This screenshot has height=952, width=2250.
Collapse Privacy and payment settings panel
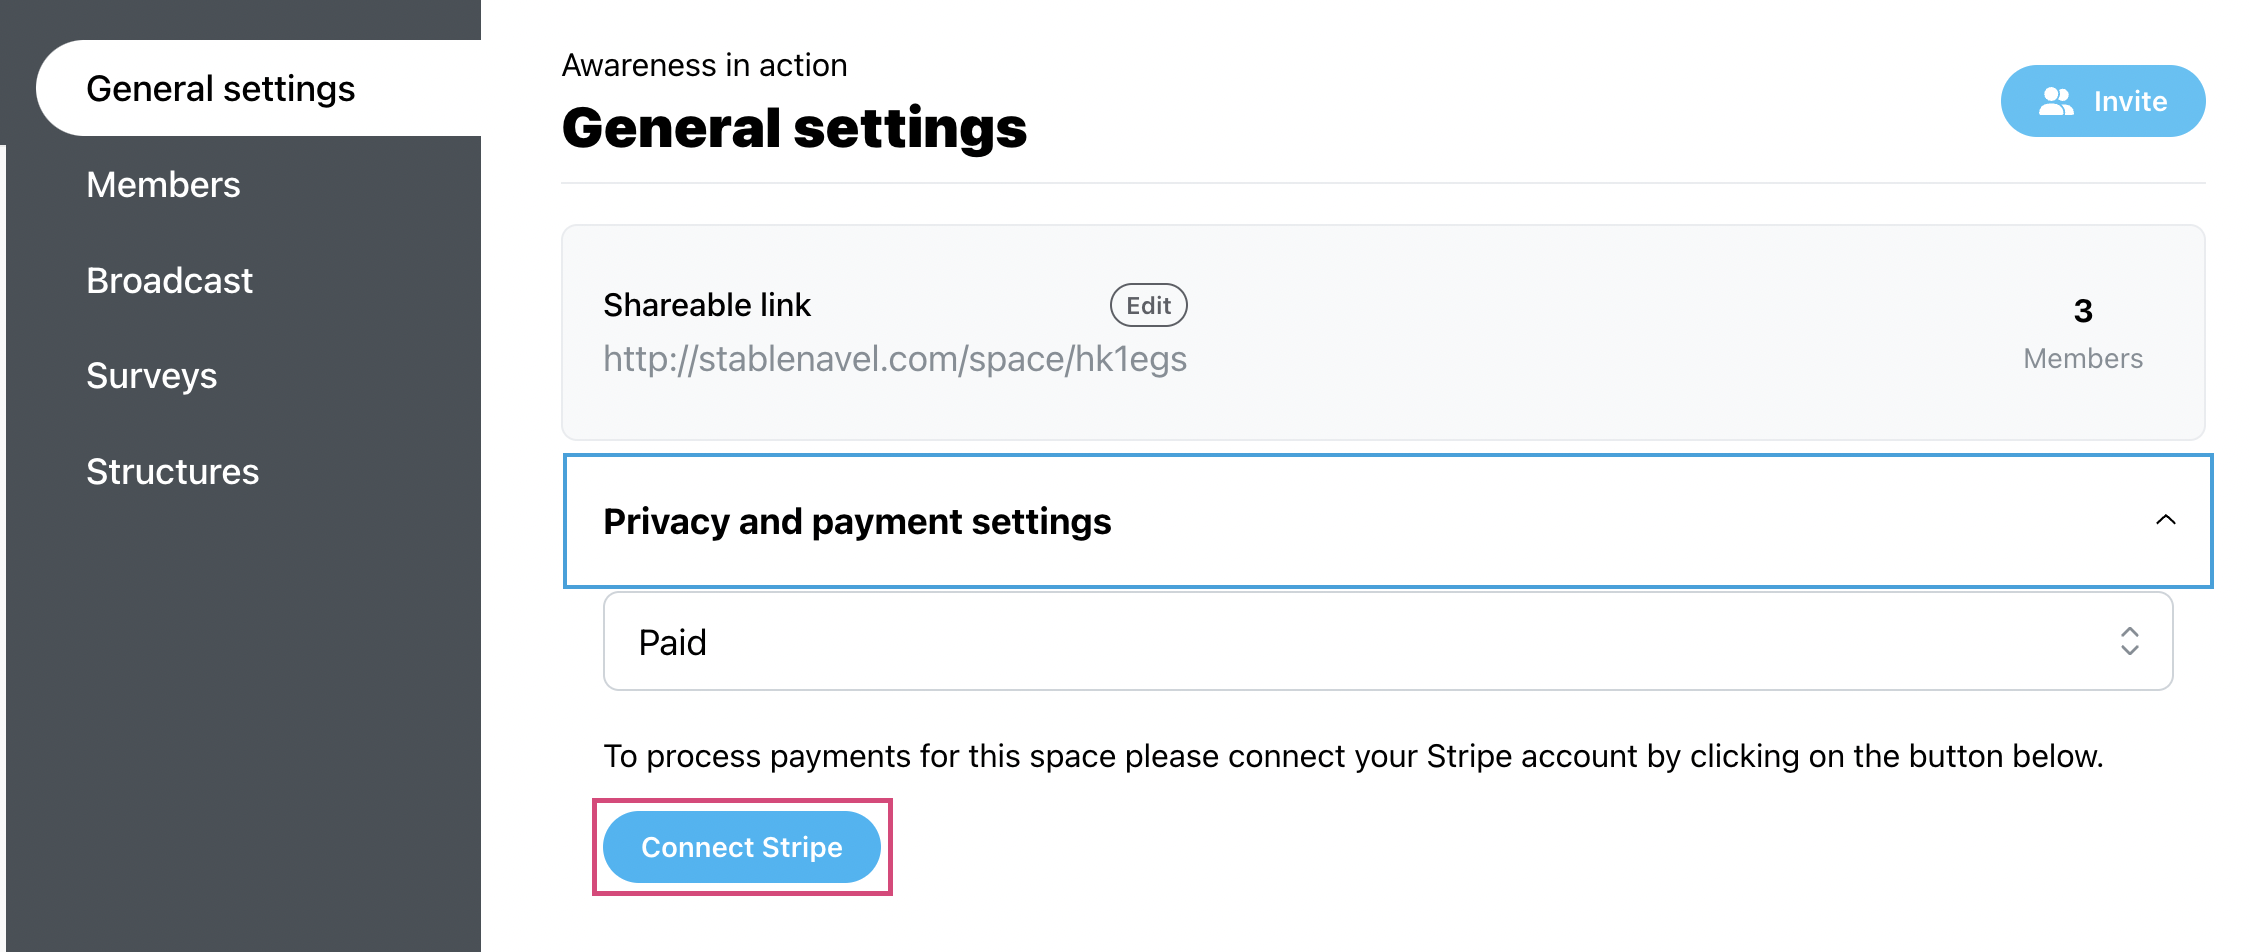click(x=1388, y=521)
